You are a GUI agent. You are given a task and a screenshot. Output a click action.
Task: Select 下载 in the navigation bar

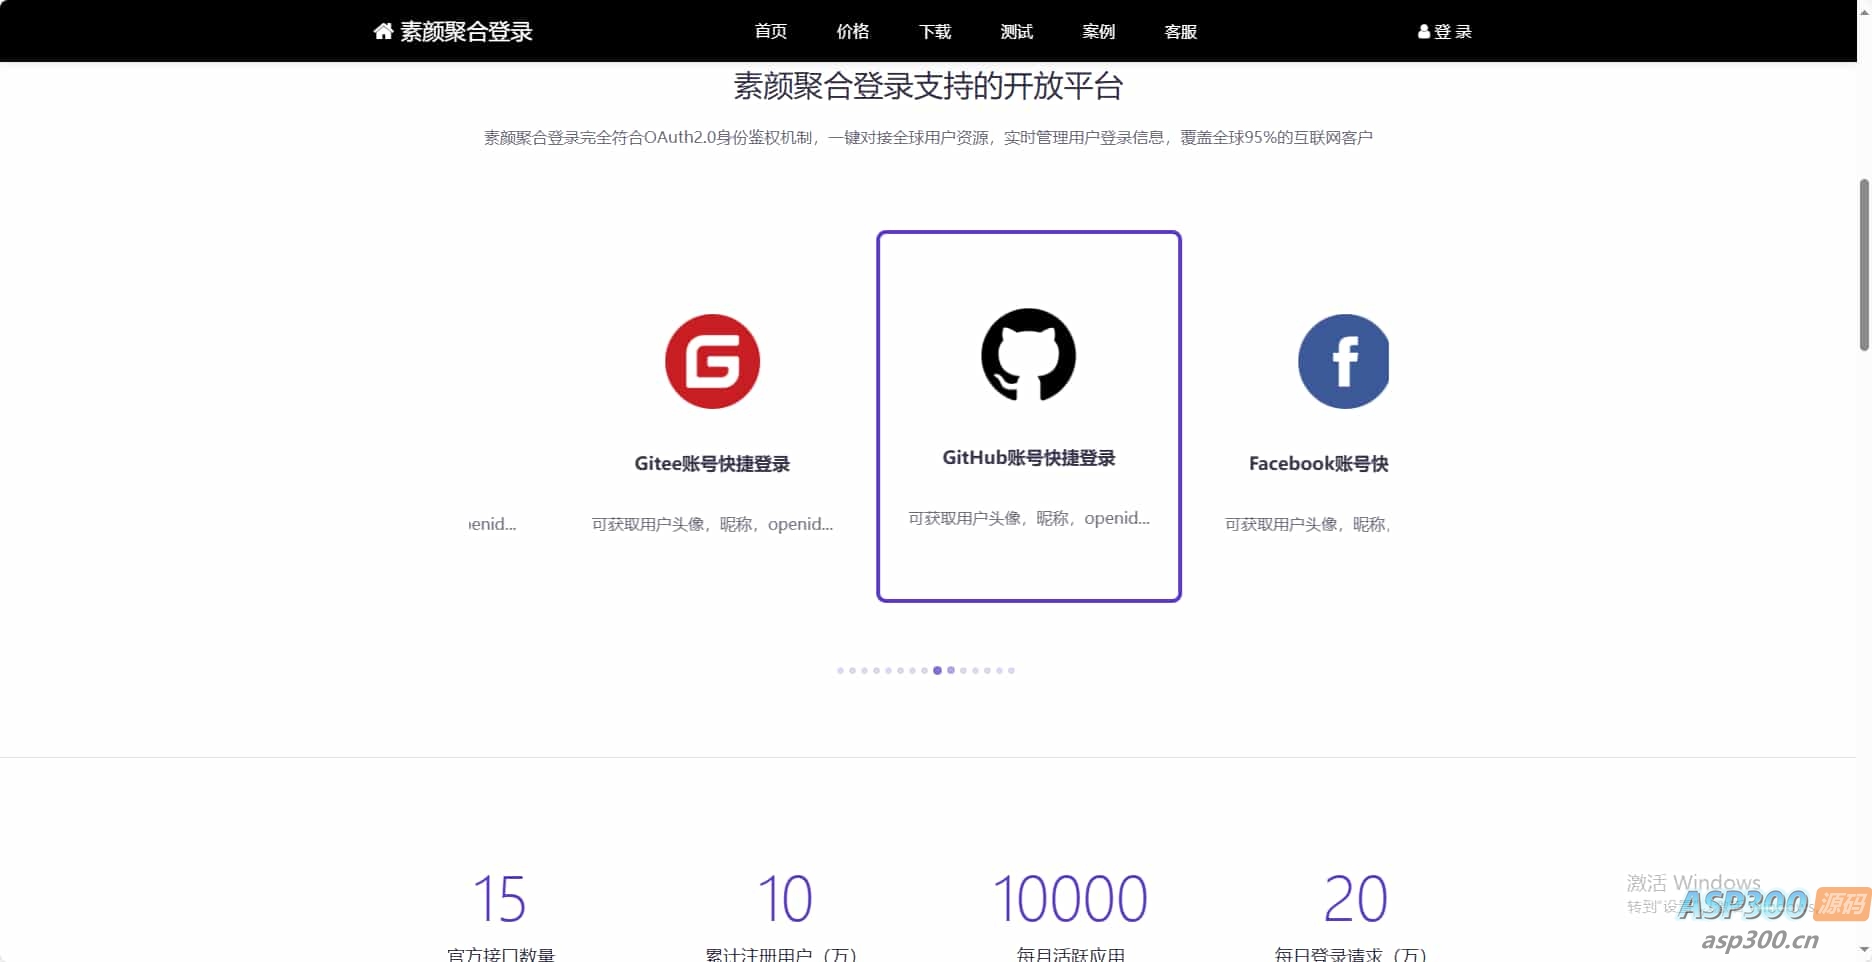pyautogui.click(x=934, y=31)
